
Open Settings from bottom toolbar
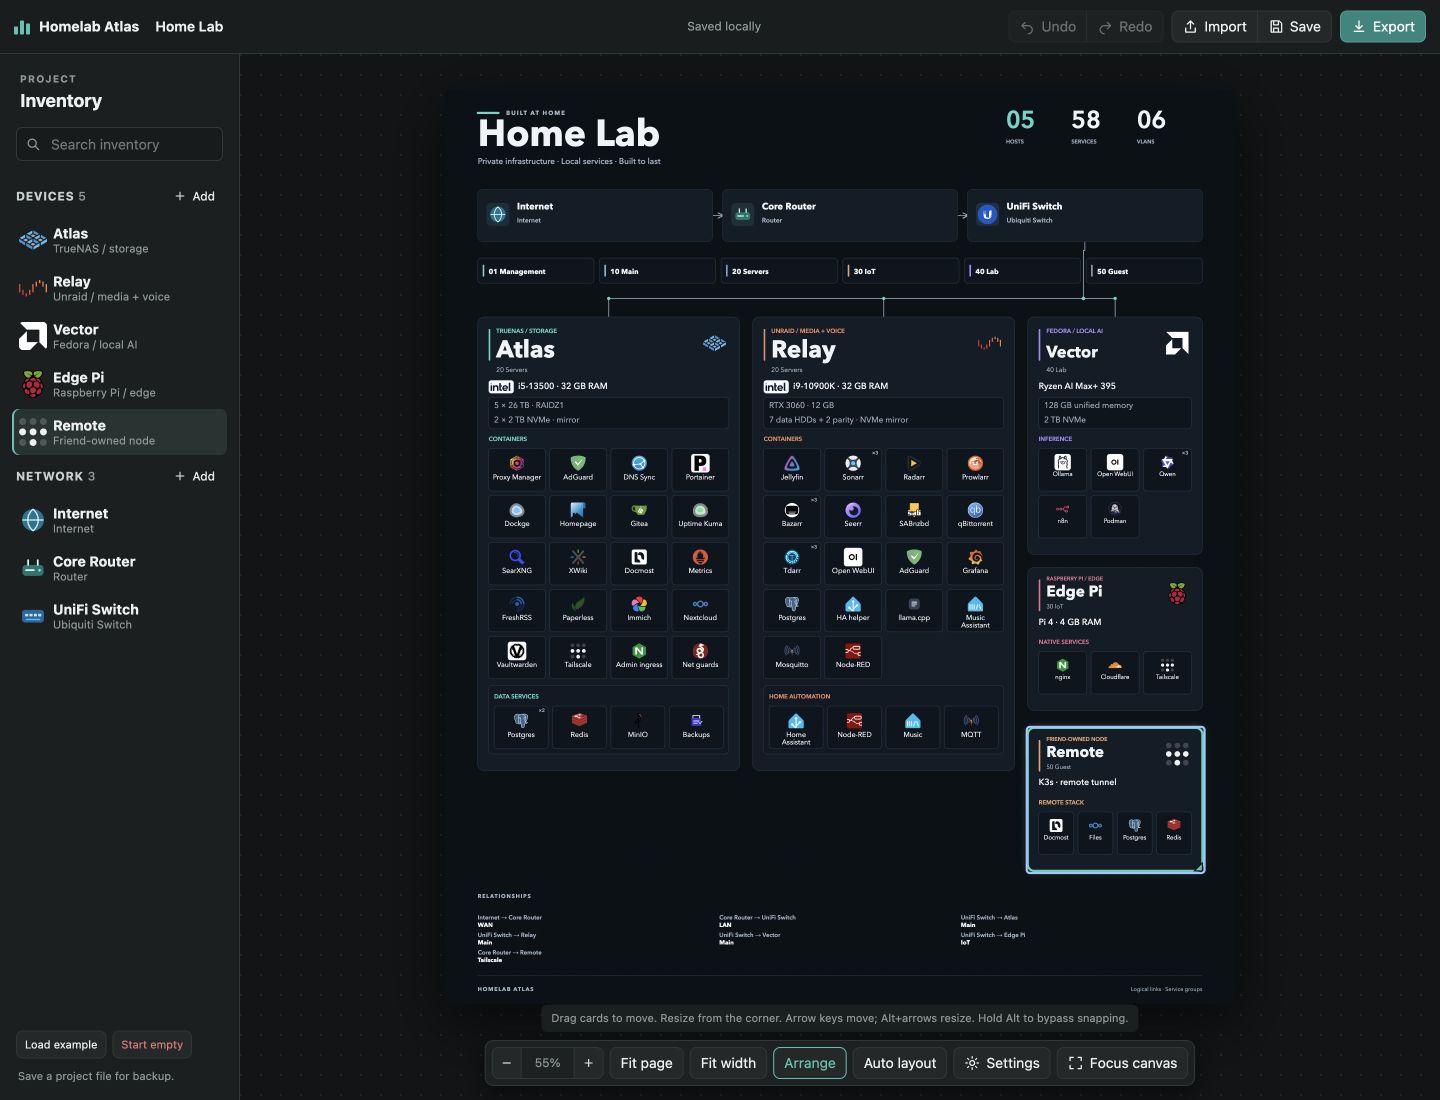point(1002,1063)
